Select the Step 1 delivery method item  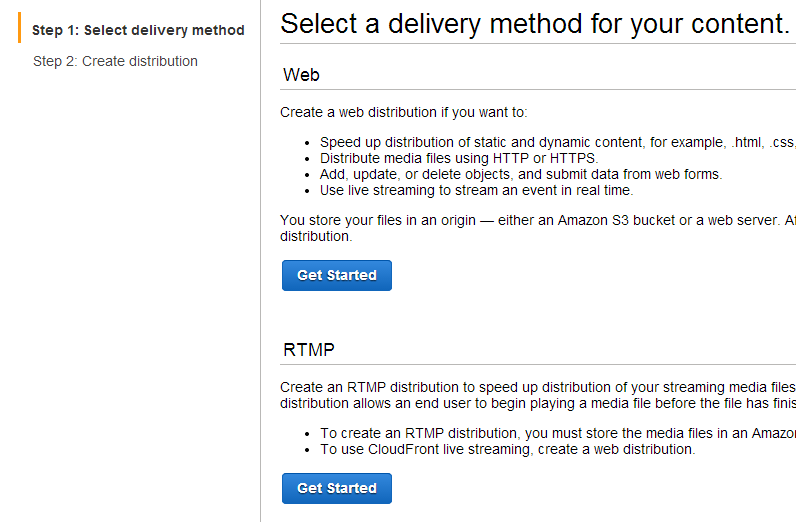138,30
